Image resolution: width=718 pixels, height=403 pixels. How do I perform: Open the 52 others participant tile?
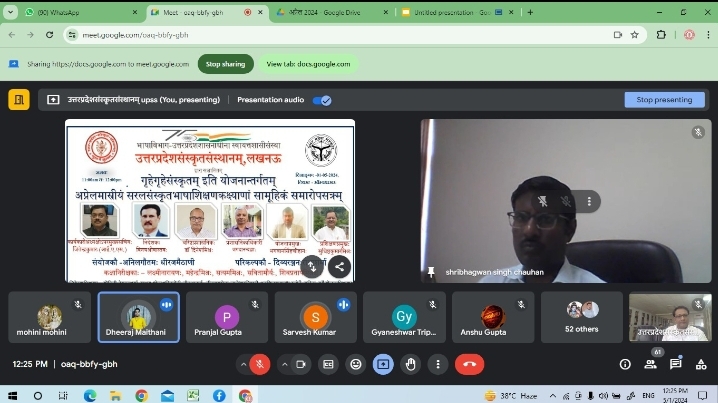click(x=582, y=317)
